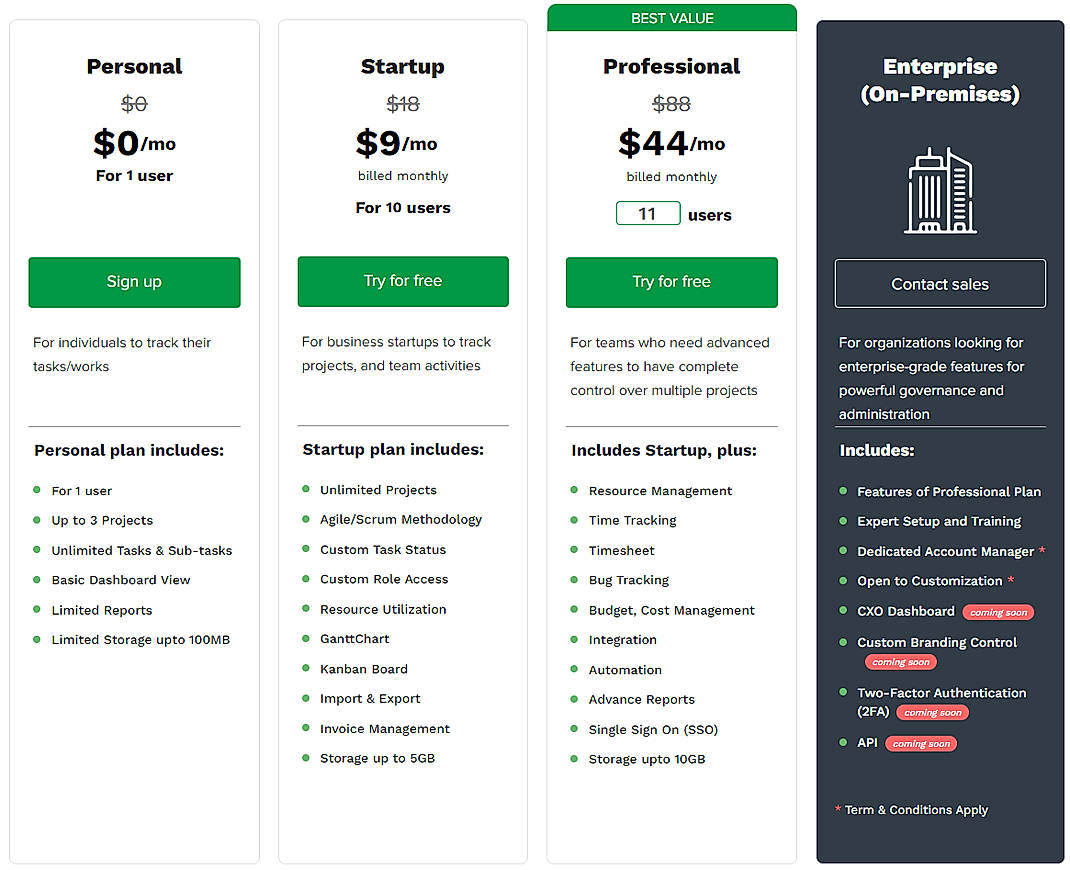This screenshot has width=1070, height=870.
Task: Select the users count input showing 11
Action: pos(648,213)
